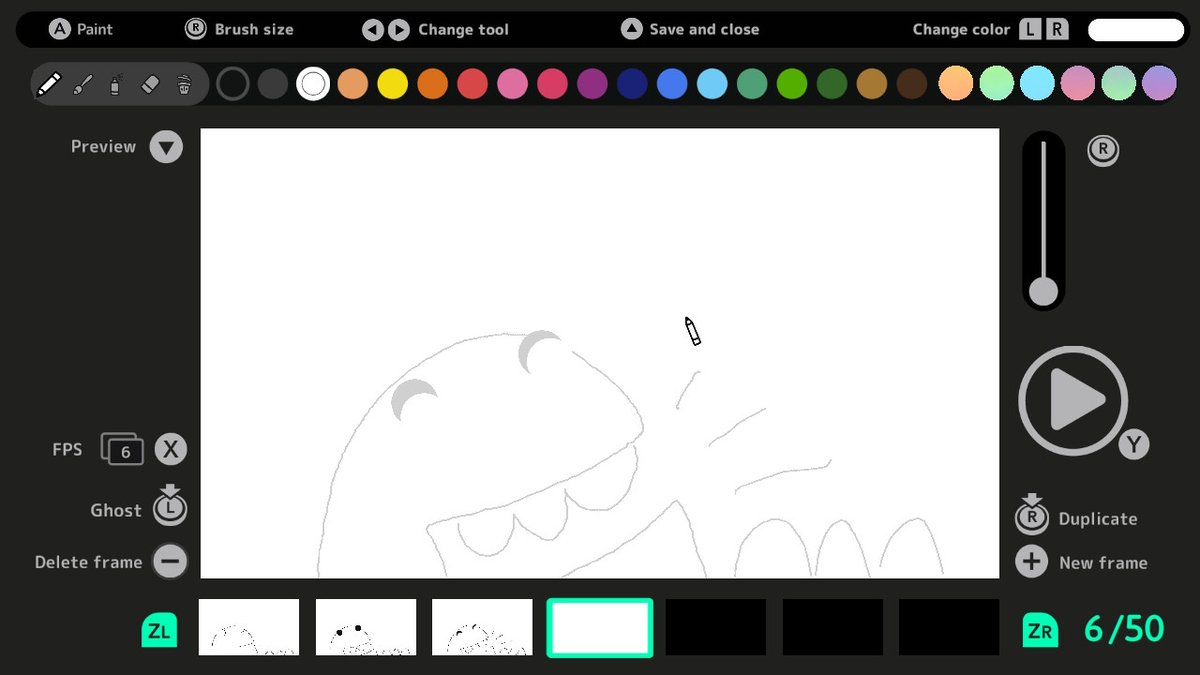Screen dimensions: 1200x675
Task: Open the Preview dropdown arrow
Action: pos(166,147)
